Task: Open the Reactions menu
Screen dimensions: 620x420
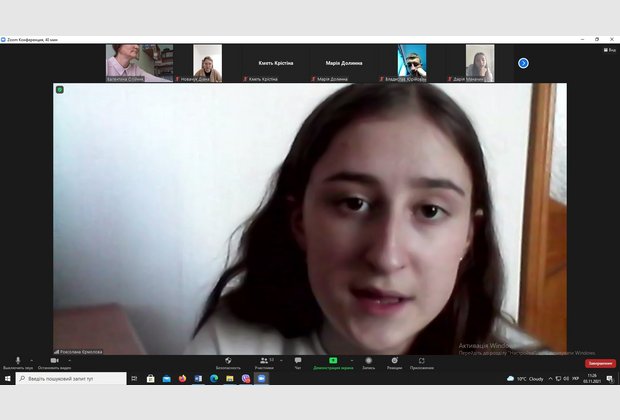Action: click(394, 361)
